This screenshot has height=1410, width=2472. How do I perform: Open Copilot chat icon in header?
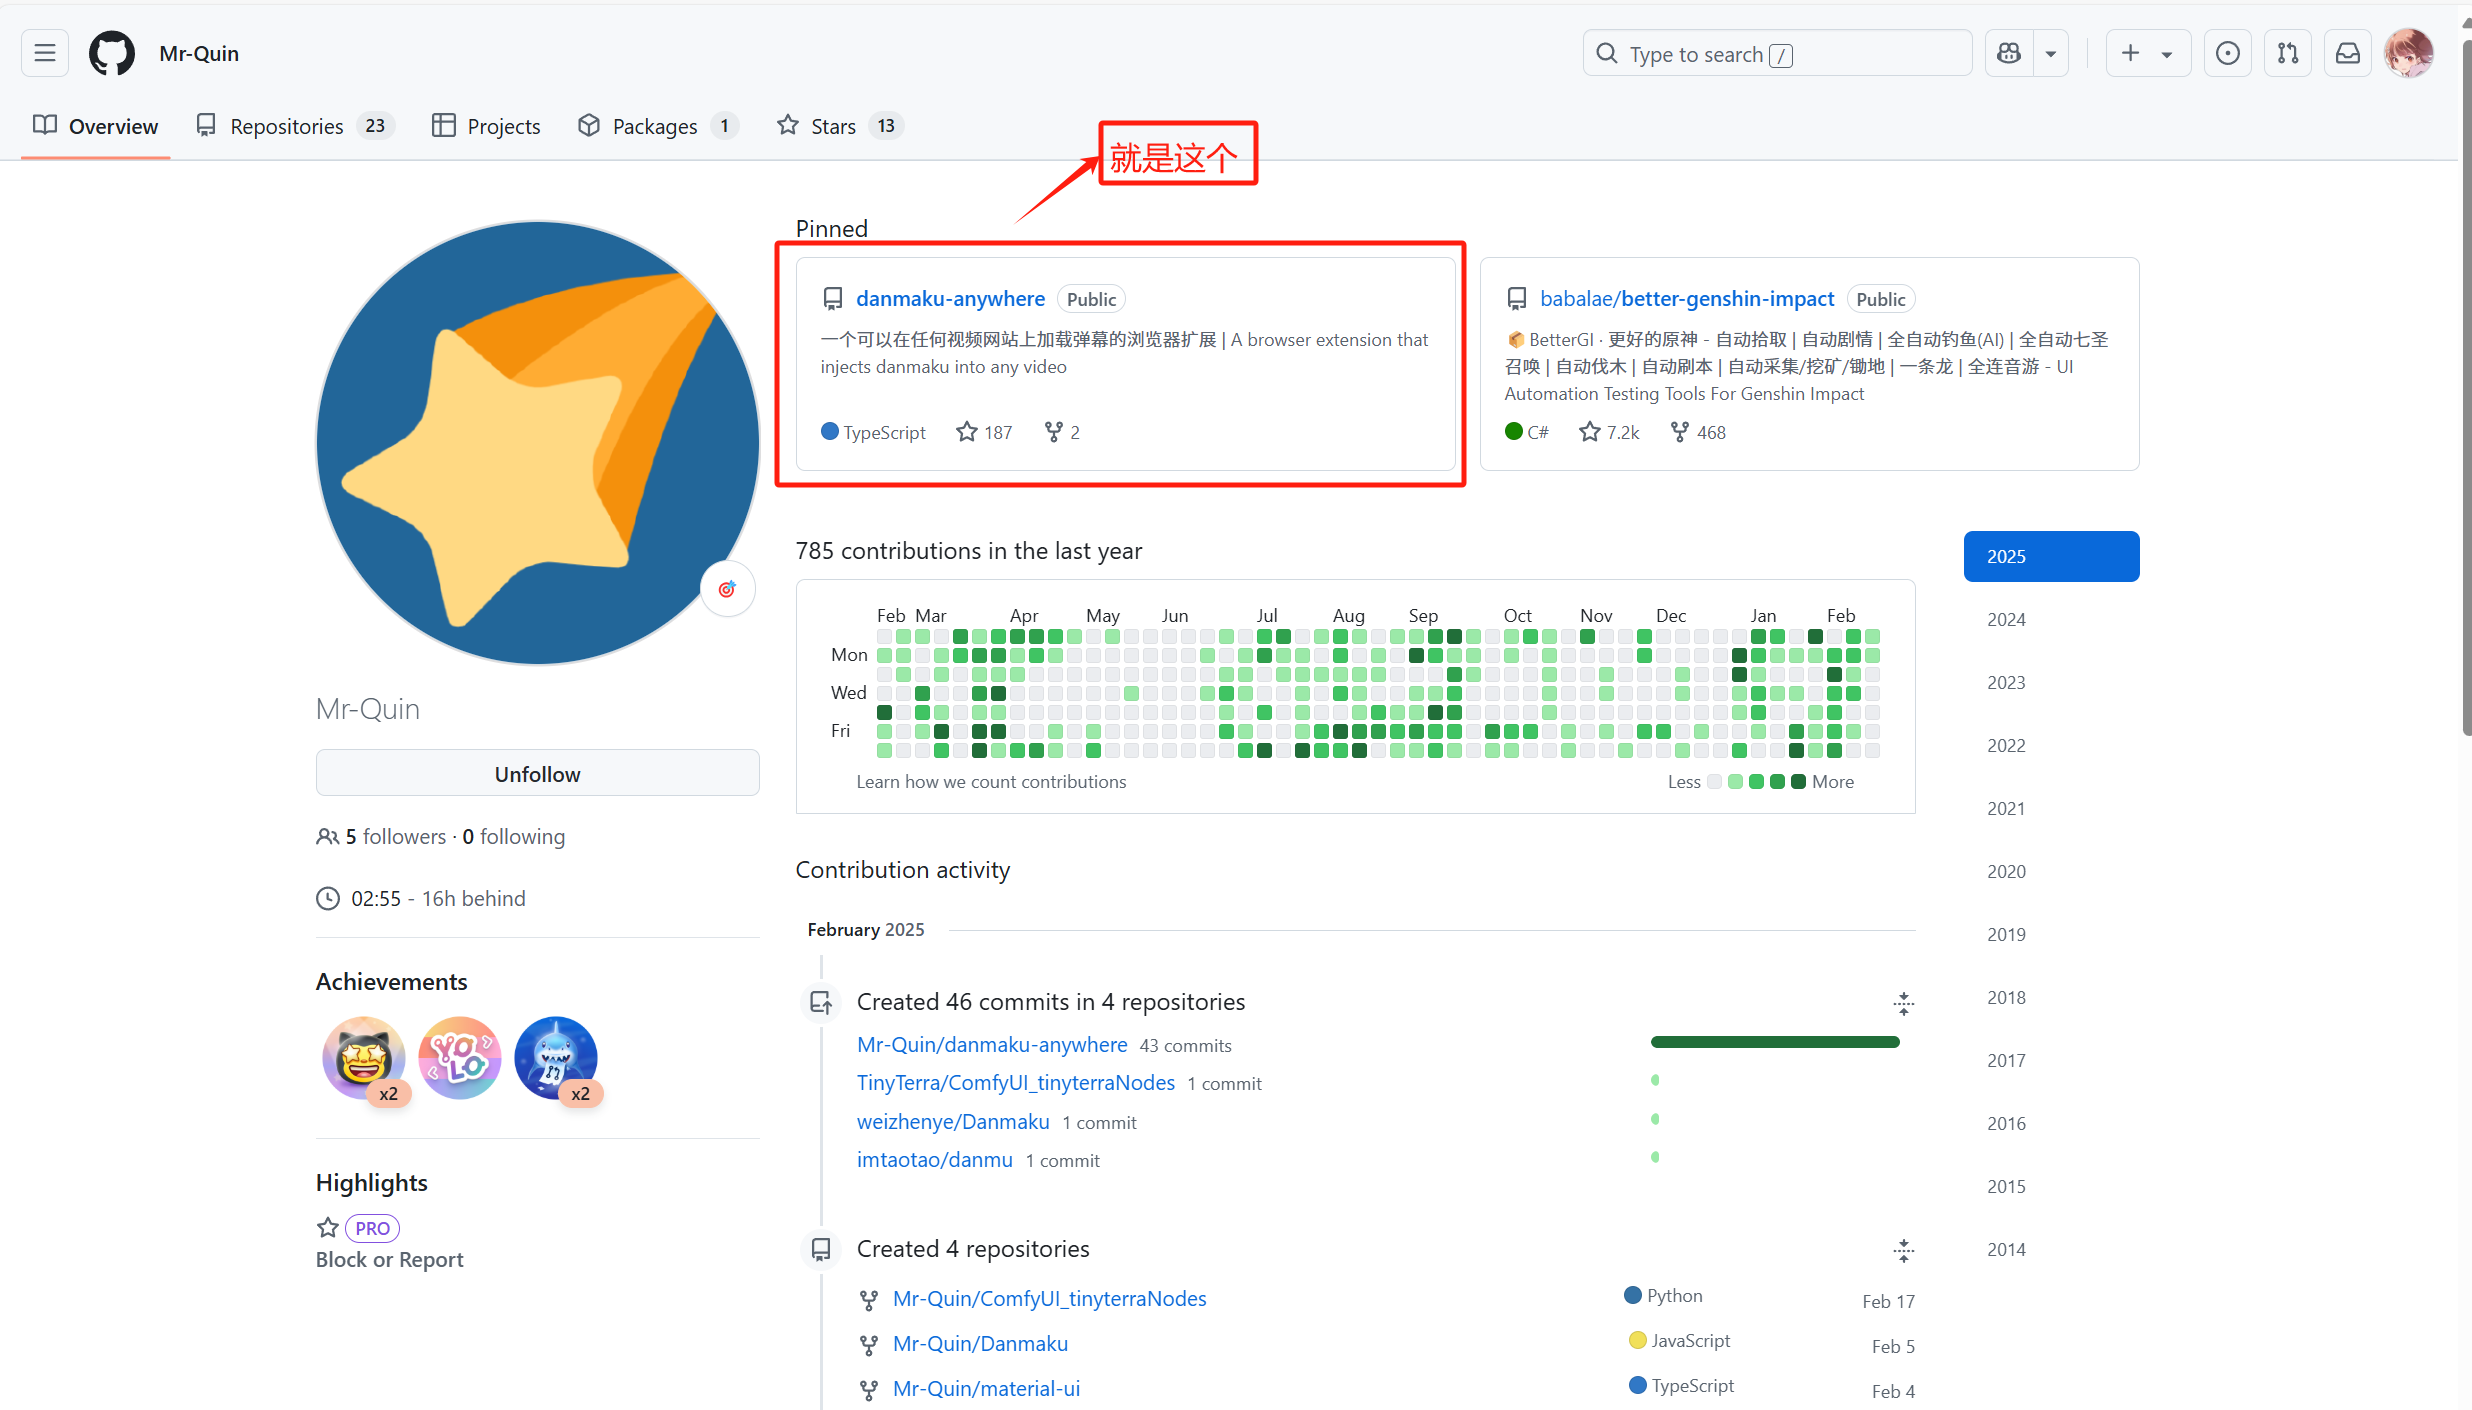click(2009, 53)
